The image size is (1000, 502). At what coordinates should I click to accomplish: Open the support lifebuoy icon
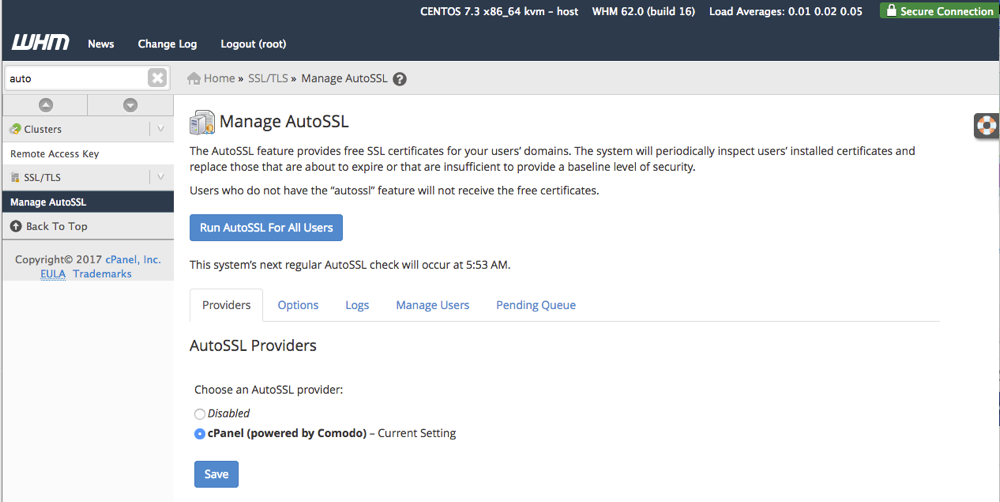pos(987,126)
